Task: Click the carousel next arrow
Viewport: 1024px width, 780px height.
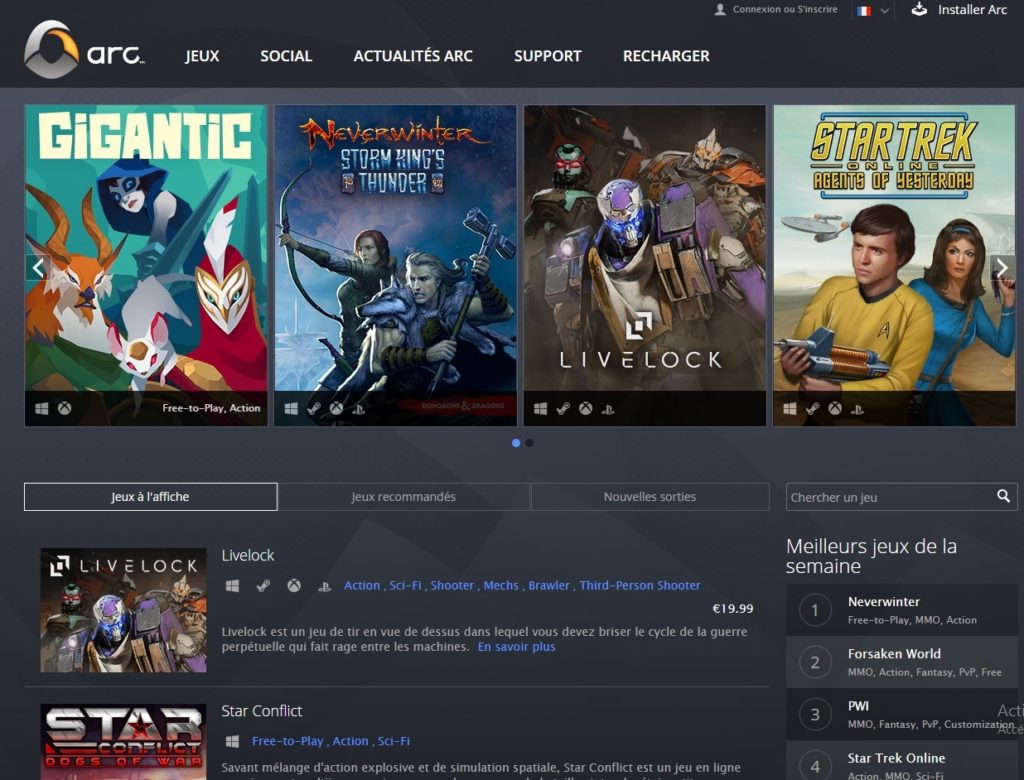Action: 1001,268
